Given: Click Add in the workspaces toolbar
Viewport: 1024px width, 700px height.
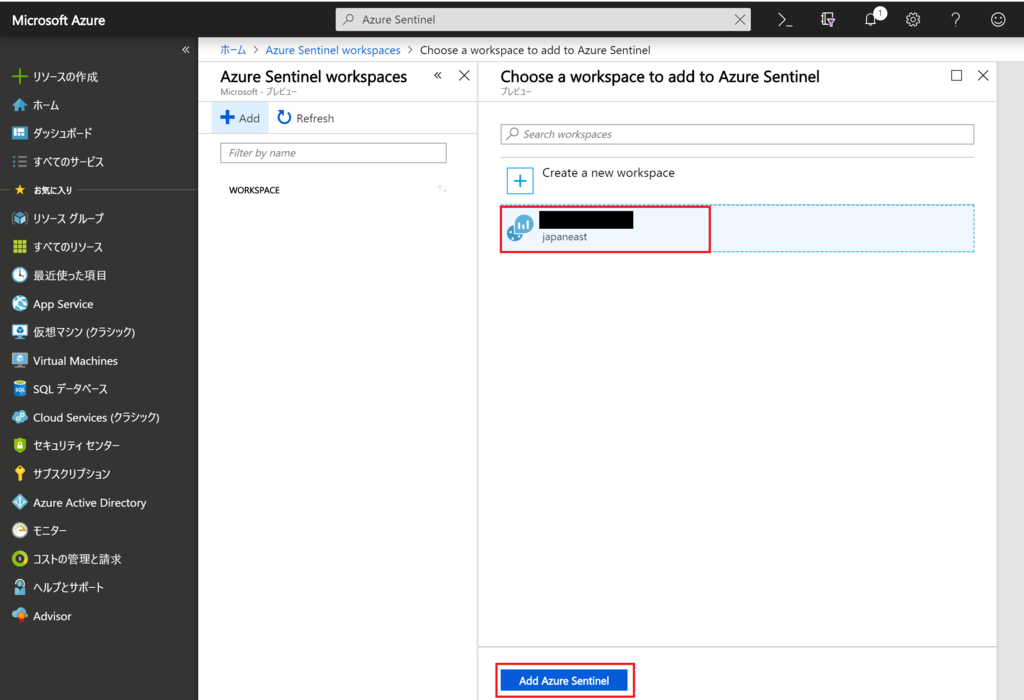Looking at the screenshot, I should point(240,118).
